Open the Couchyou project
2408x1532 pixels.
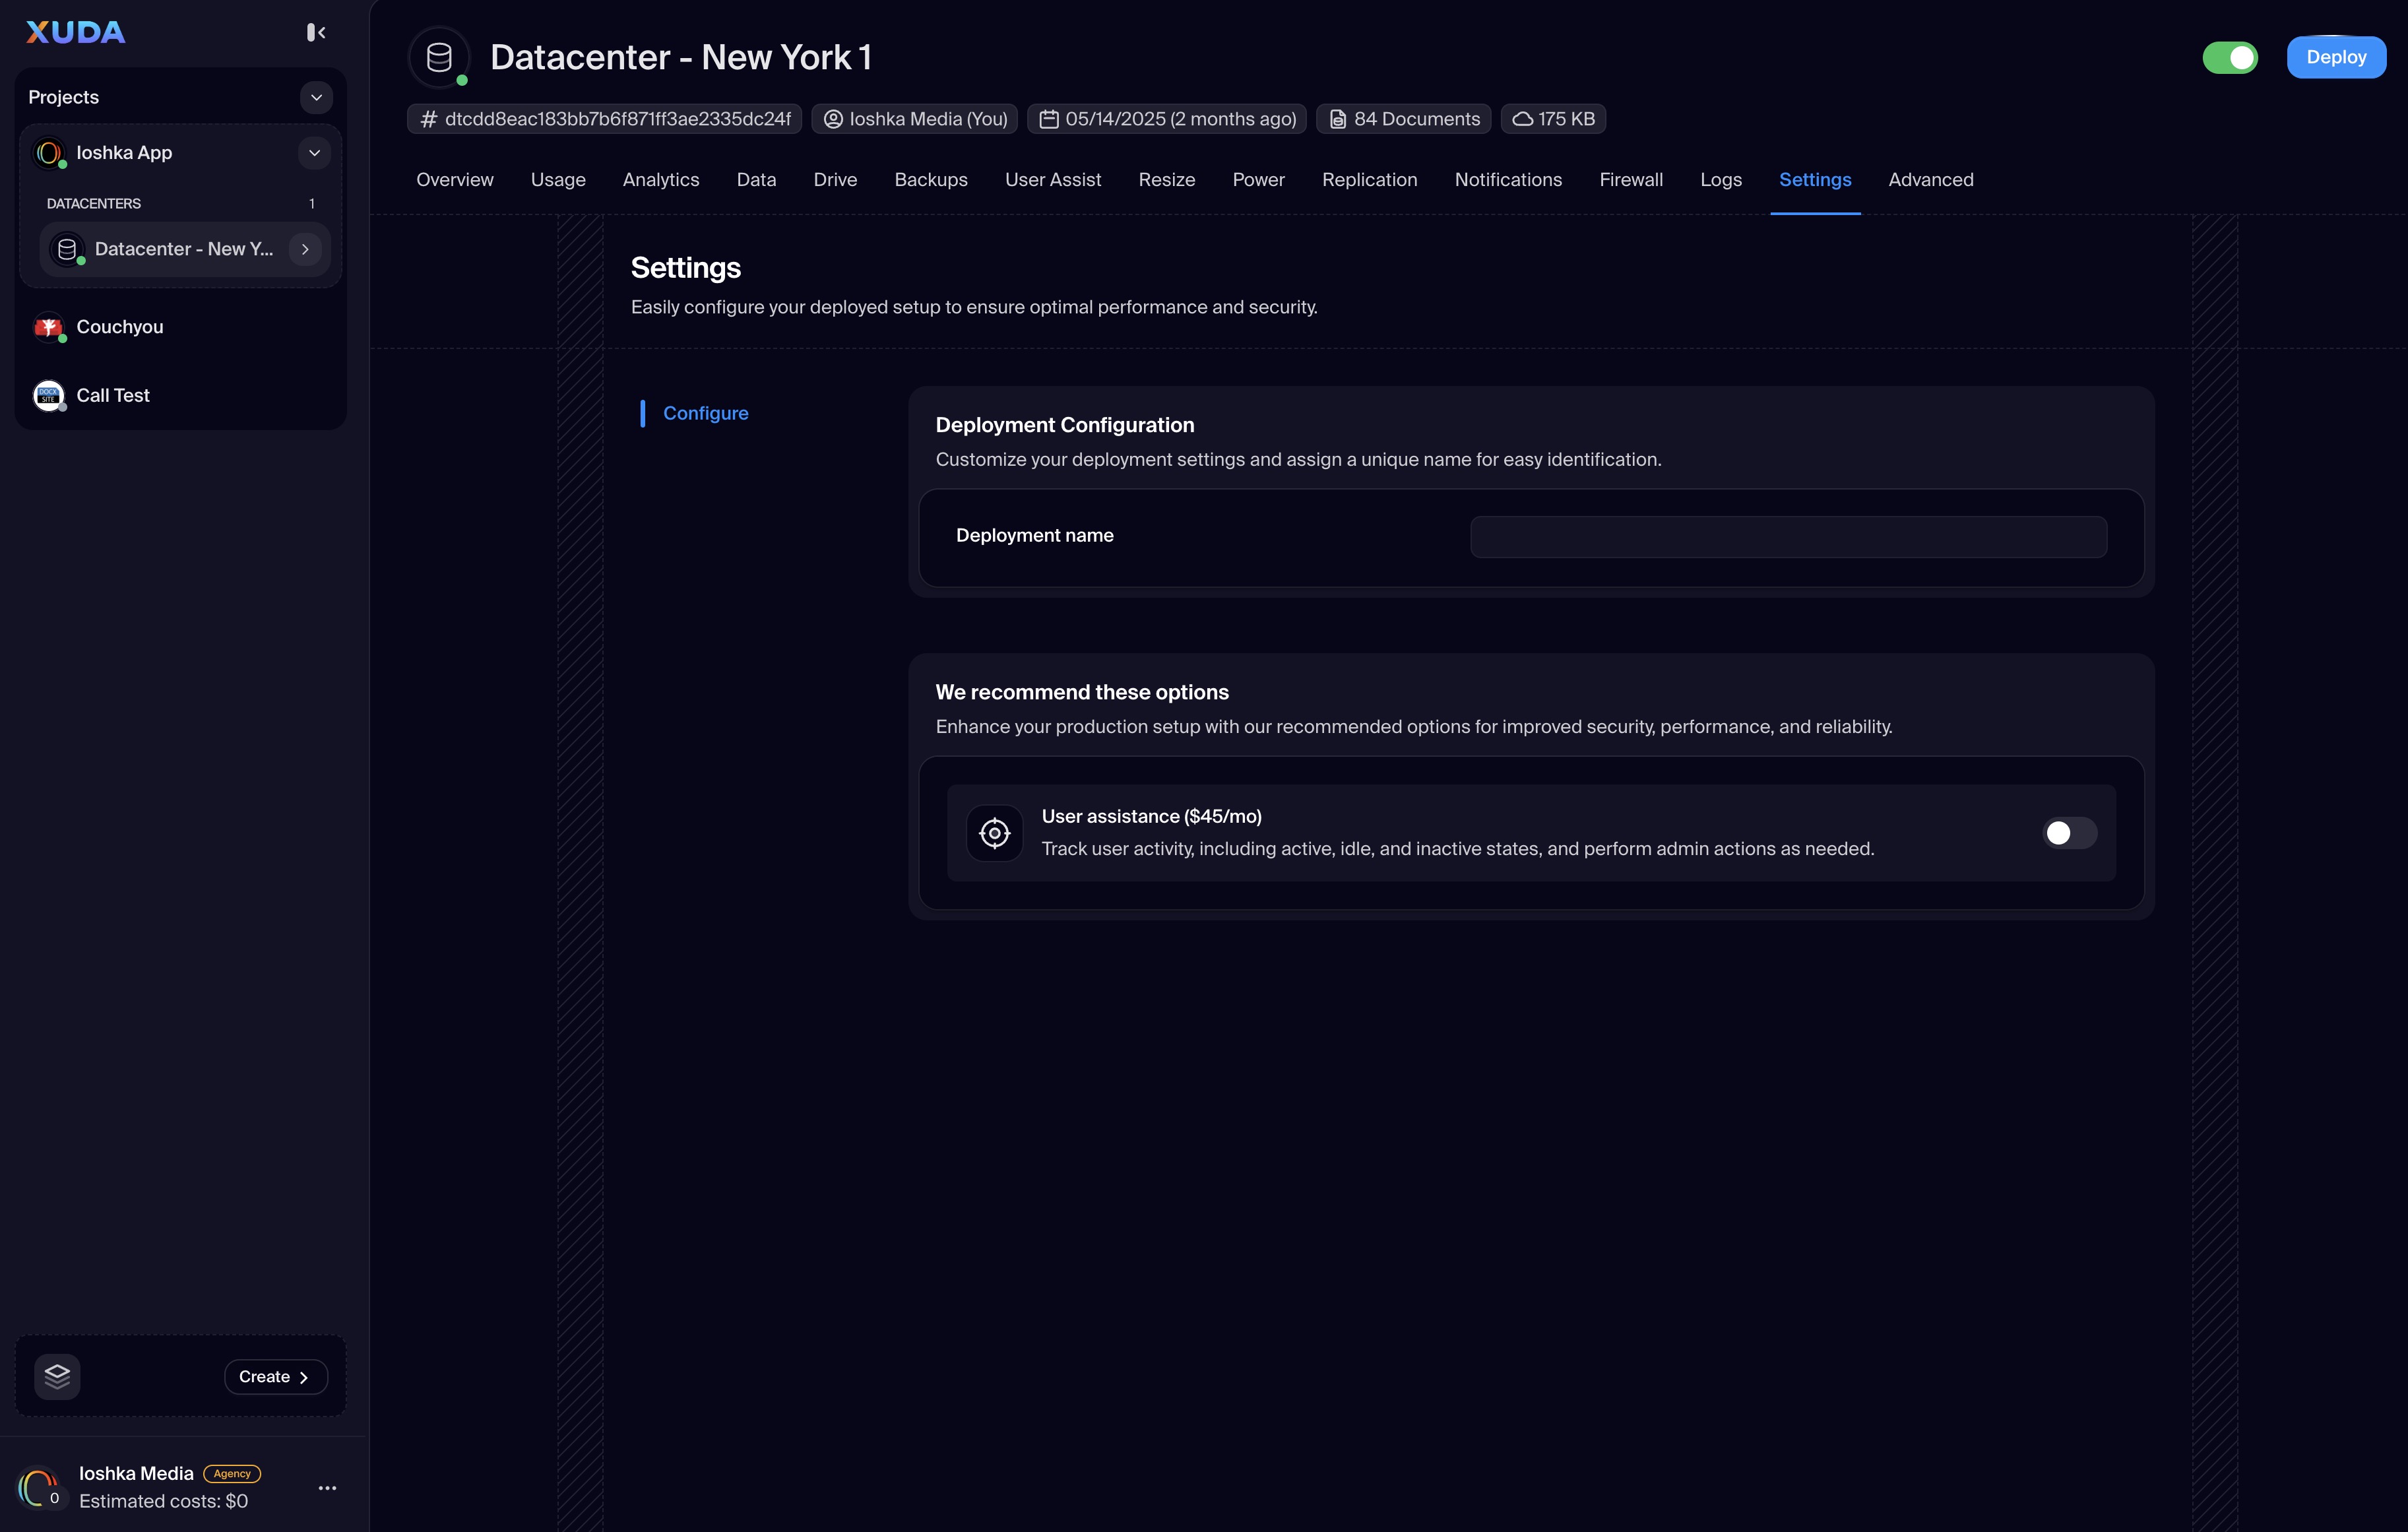(120, 327)
